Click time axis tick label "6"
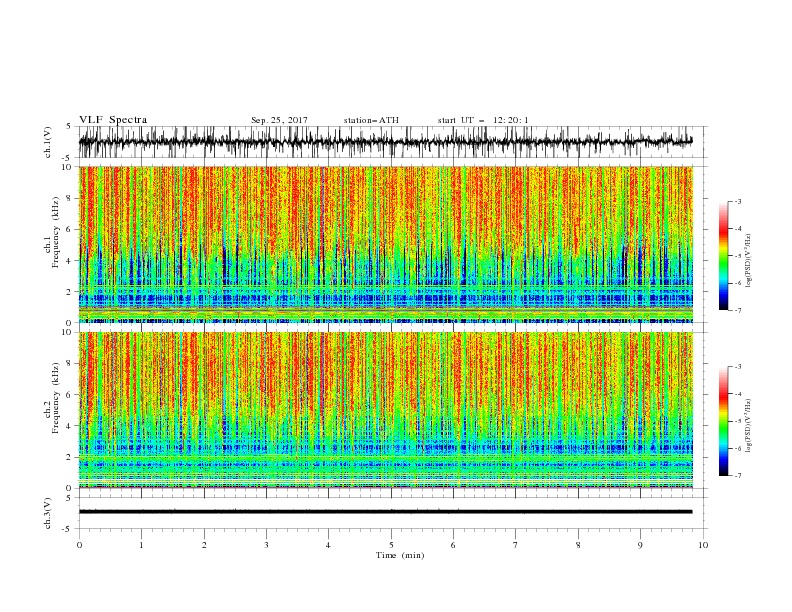This screenshot has width=792, height=612. (453, 545)
